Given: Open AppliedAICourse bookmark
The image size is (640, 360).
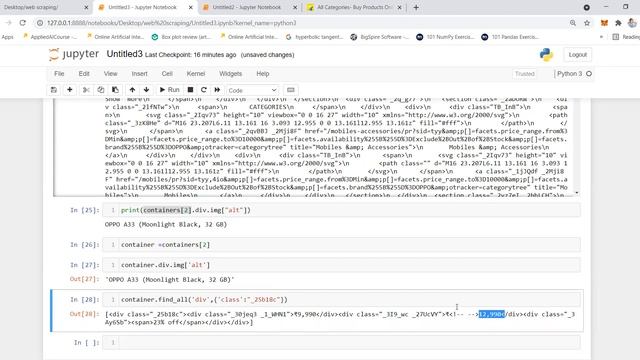Looking at the screenshot, I should [x=50, y=37].
